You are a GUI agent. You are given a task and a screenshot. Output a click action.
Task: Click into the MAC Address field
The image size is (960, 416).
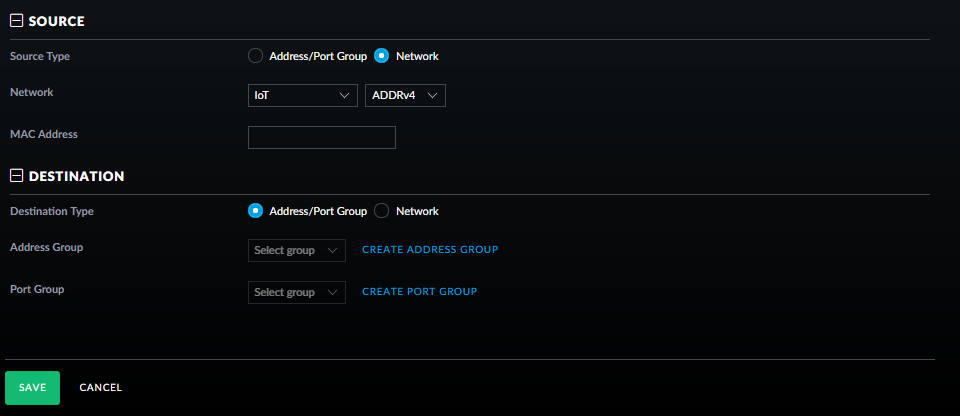coord(321,137)
